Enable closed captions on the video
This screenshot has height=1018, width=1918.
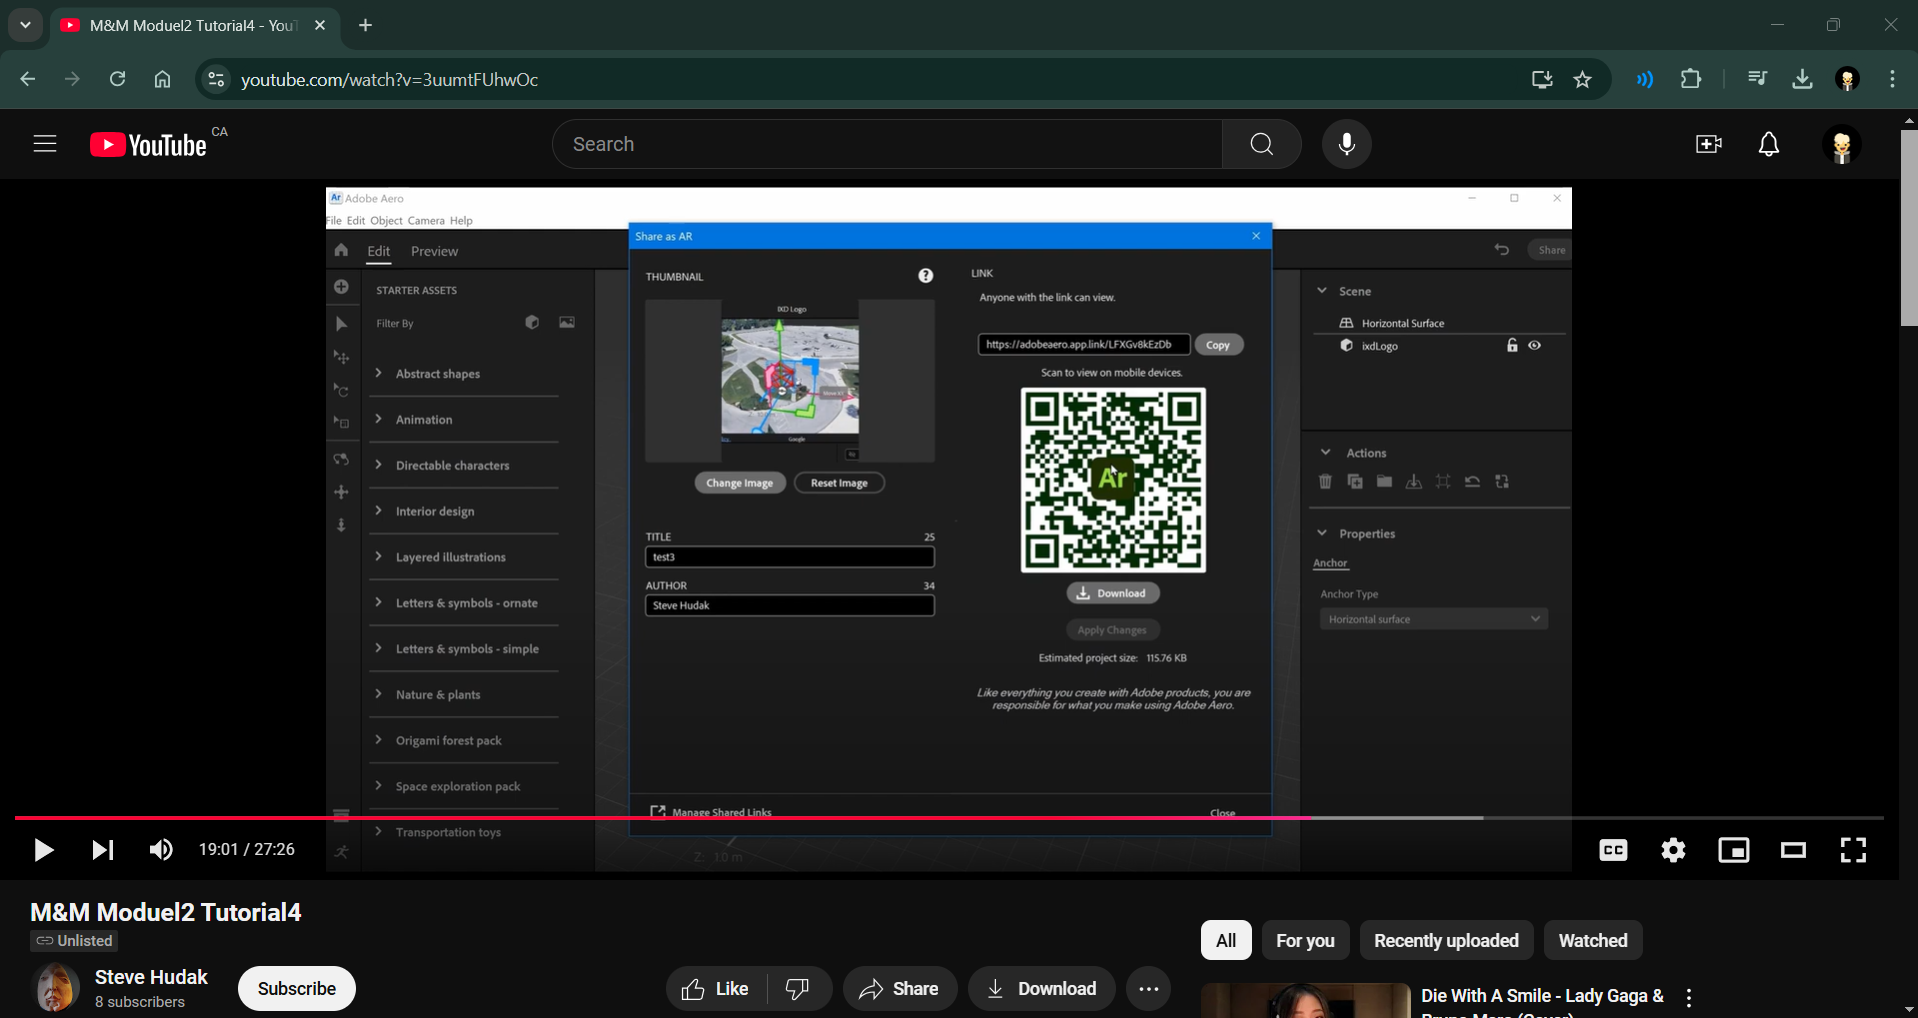tap(1612, 849)
